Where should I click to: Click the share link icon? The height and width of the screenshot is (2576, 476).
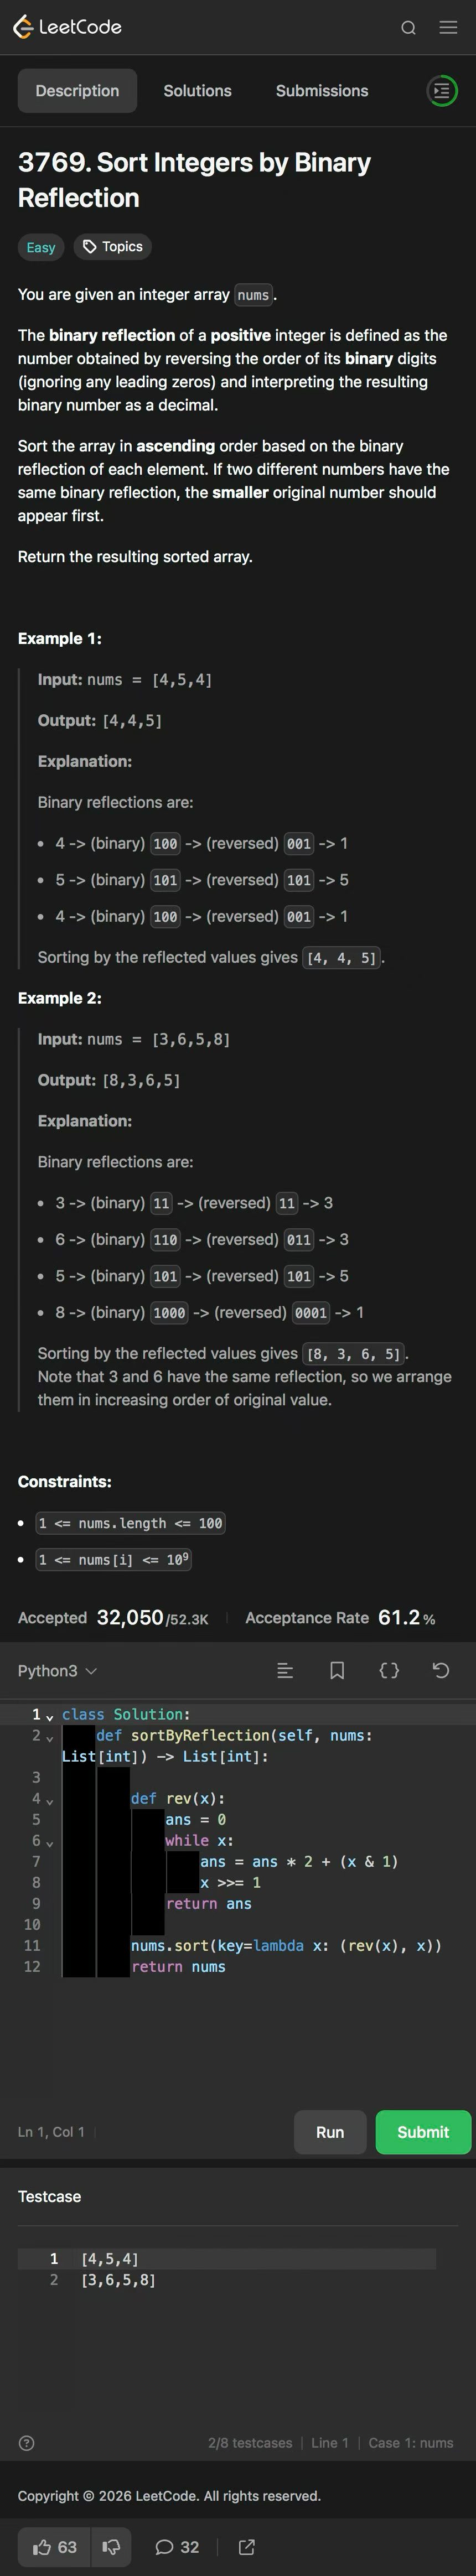click(247, 2547)
